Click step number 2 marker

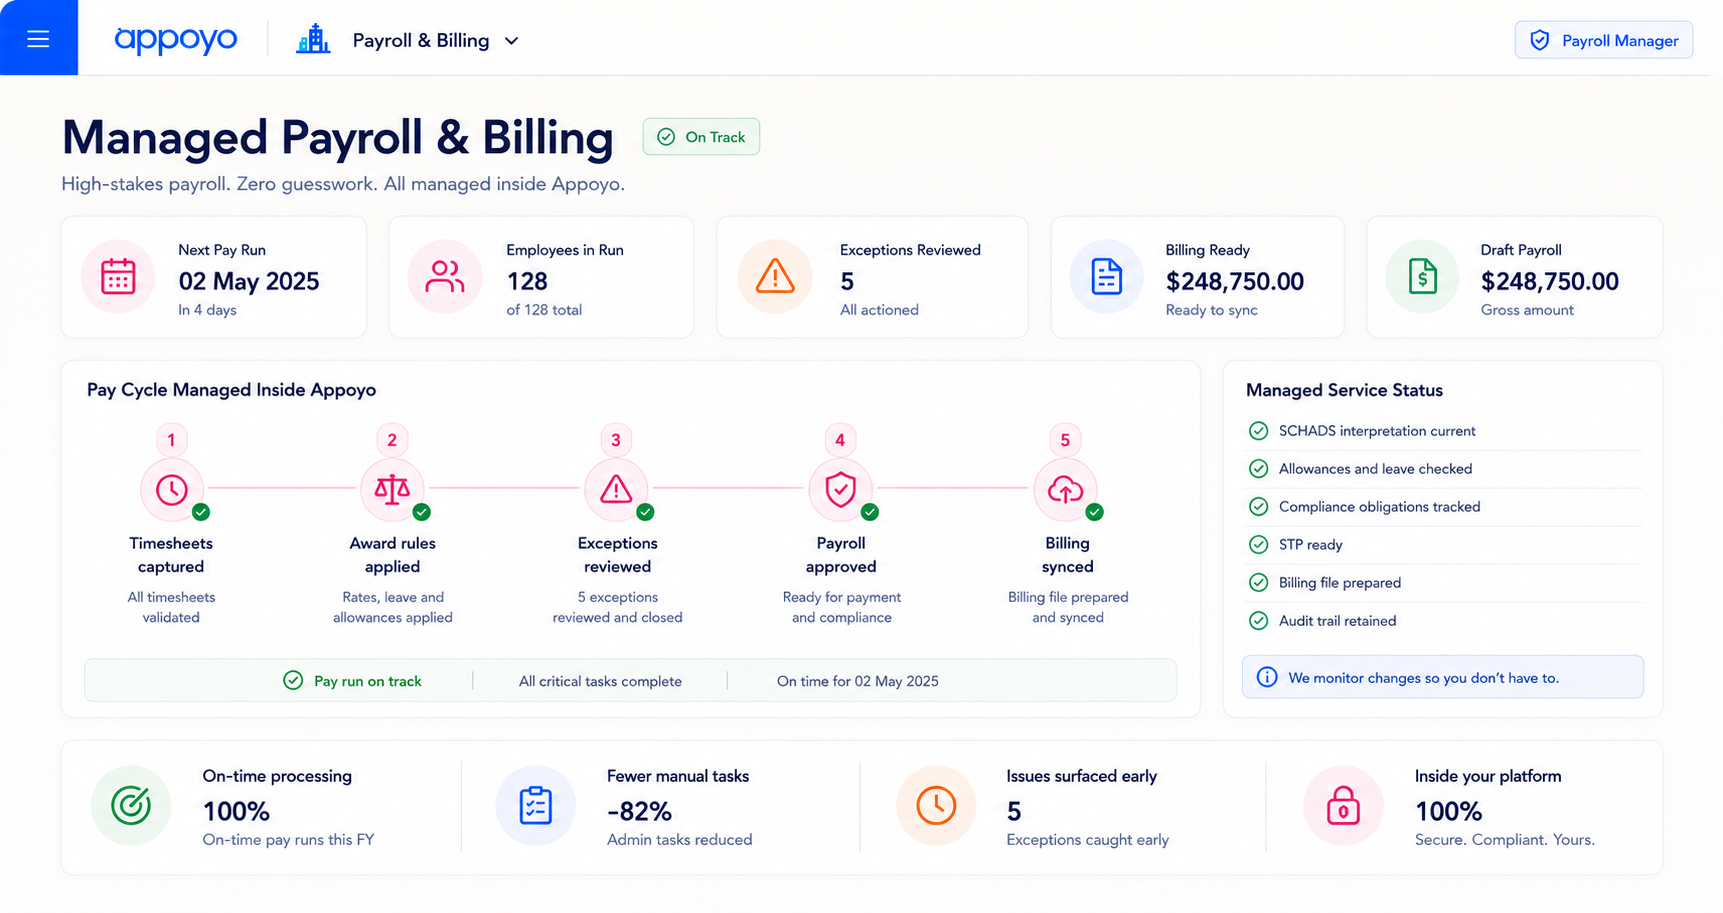(x=392, y=440)
